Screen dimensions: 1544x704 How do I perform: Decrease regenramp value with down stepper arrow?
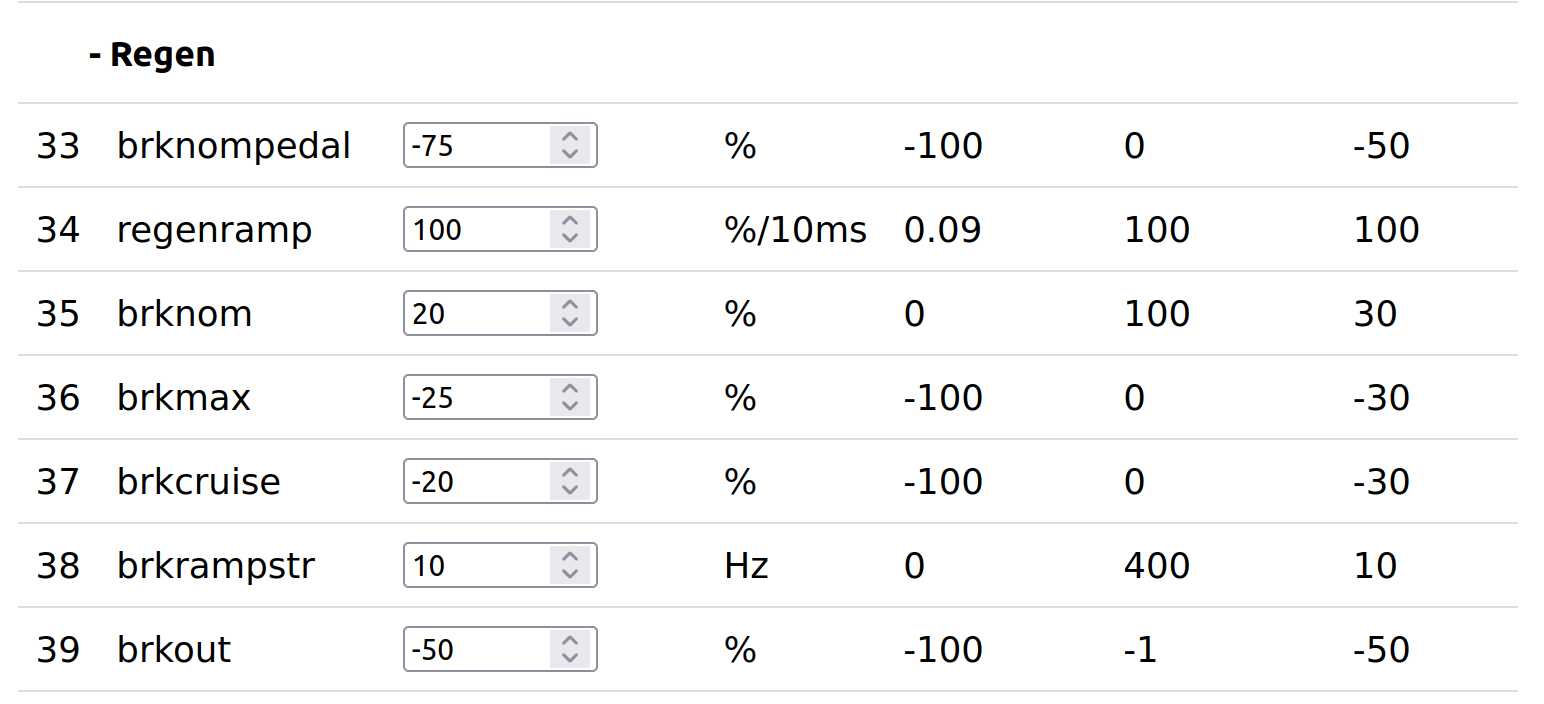click(570, 238)
